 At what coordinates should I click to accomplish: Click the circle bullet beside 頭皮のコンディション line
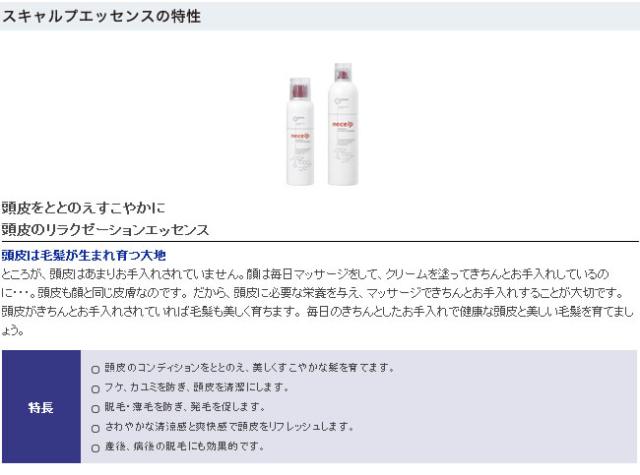tap(96, 369)
